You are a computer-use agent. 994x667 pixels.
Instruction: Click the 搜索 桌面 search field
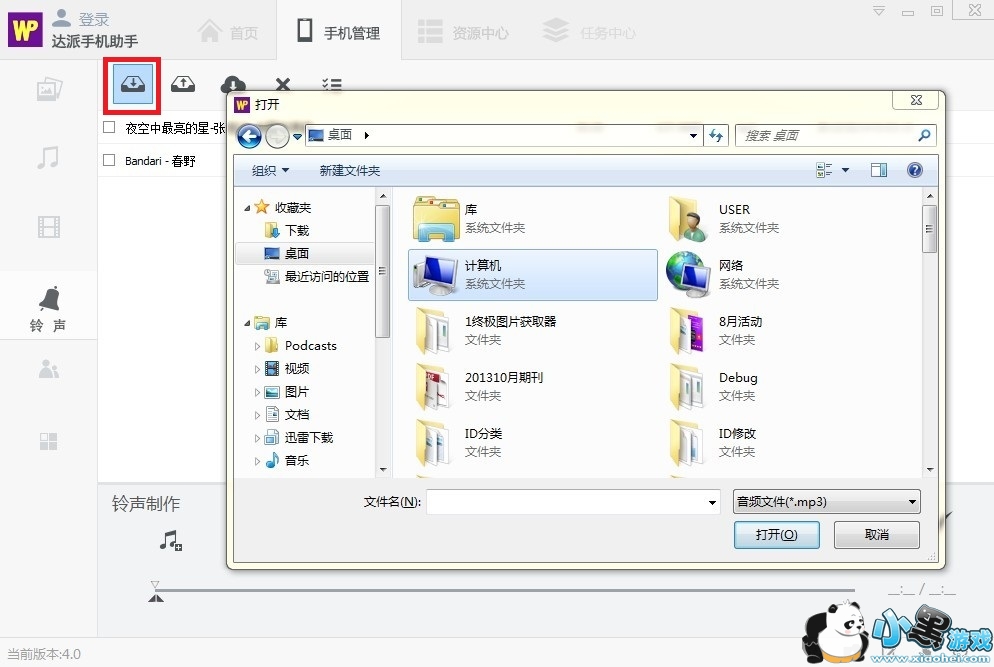click(x=825, y=135)
